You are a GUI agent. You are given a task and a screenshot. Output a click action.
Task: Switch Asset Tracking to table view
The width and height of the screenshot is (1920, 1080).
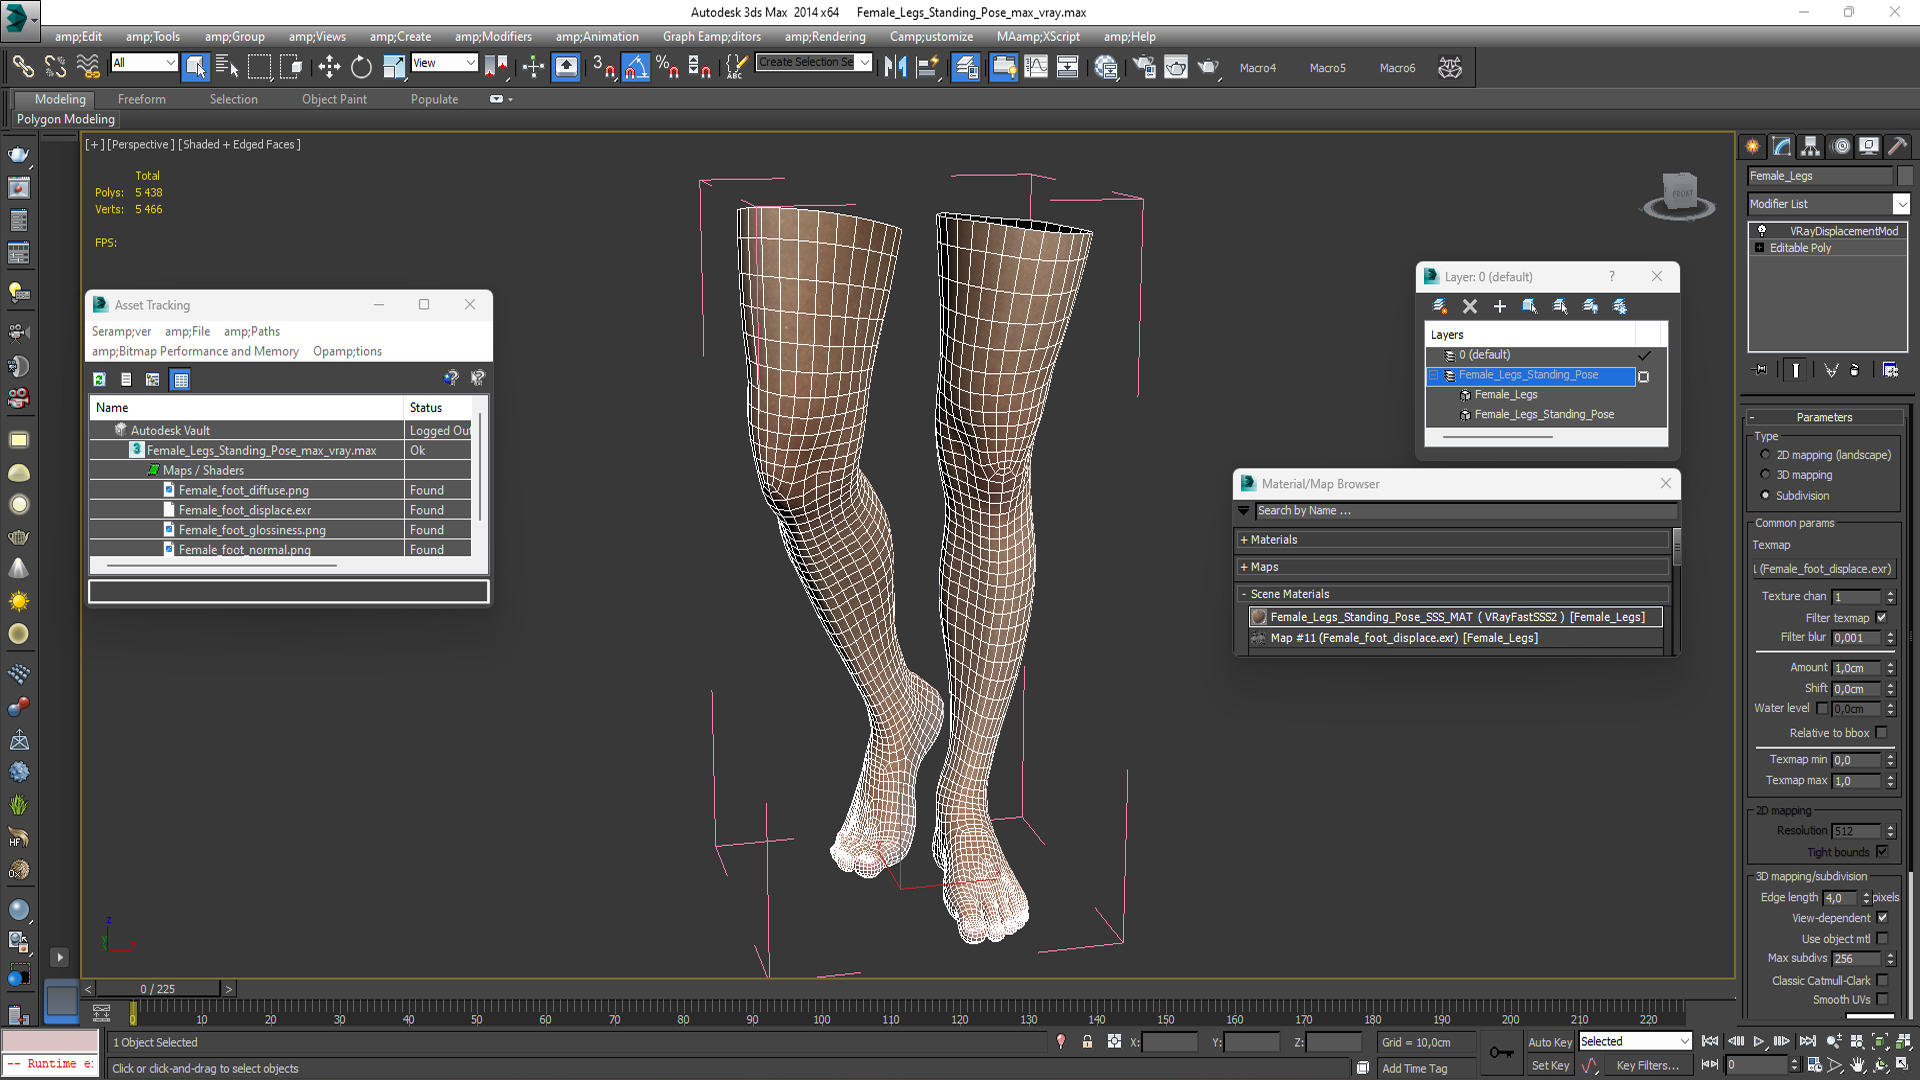(181, 379)
